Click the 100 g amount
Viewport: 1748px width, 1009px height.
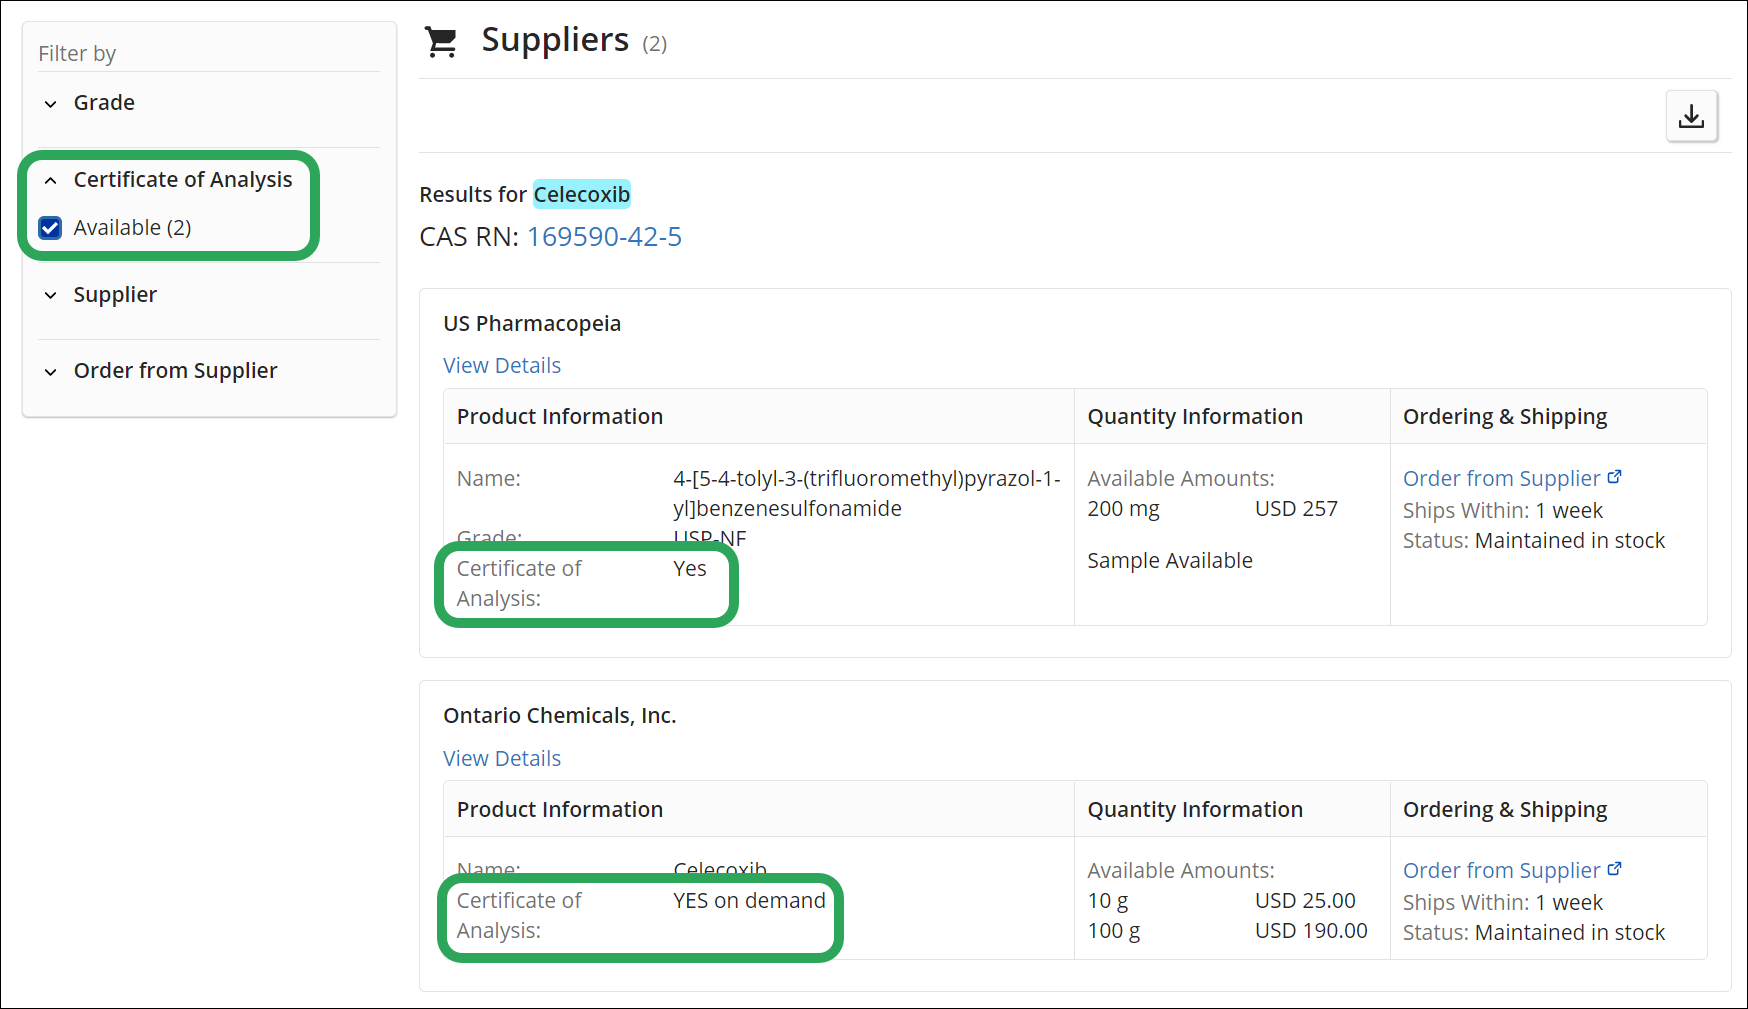pos(1114,931)
